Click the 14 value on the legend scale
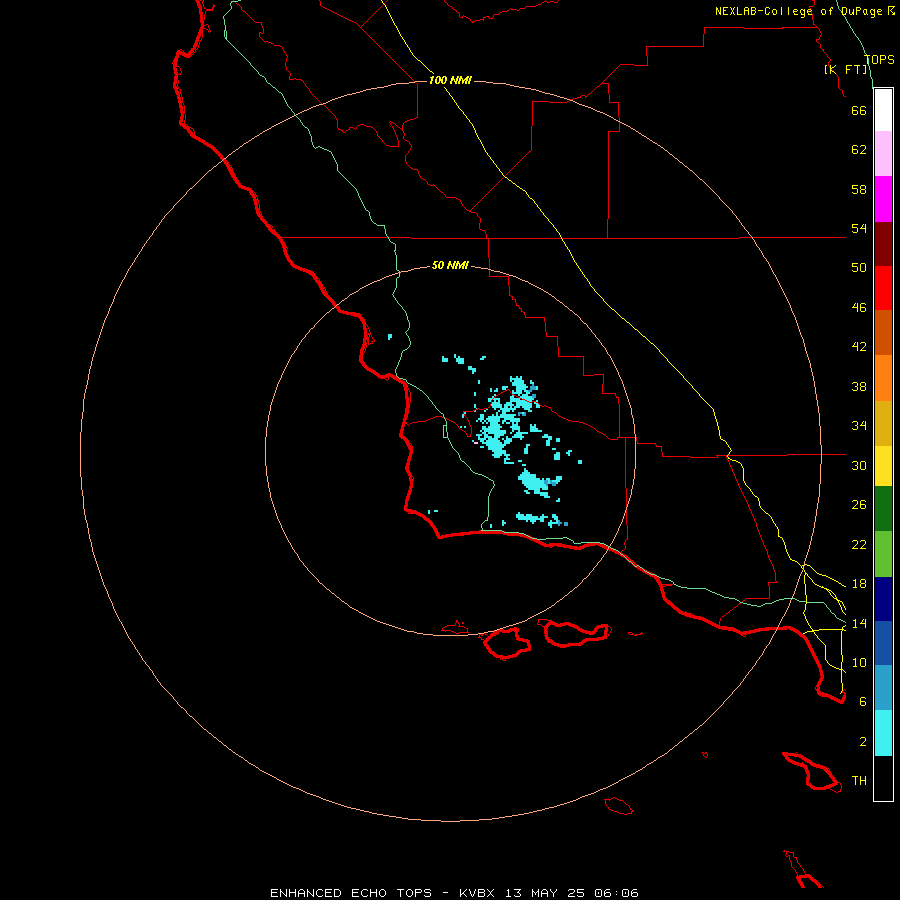 point(859,623)
